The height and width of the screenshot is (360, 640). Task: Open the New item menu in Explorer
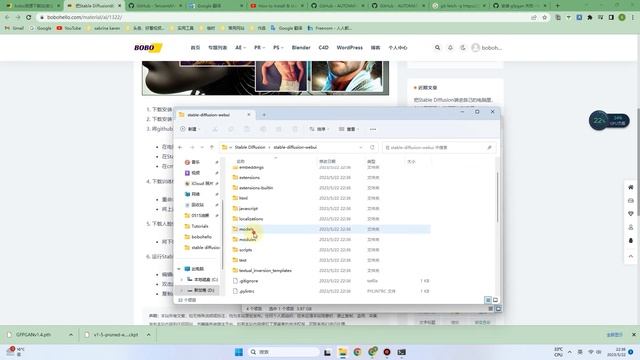[190, 129]
